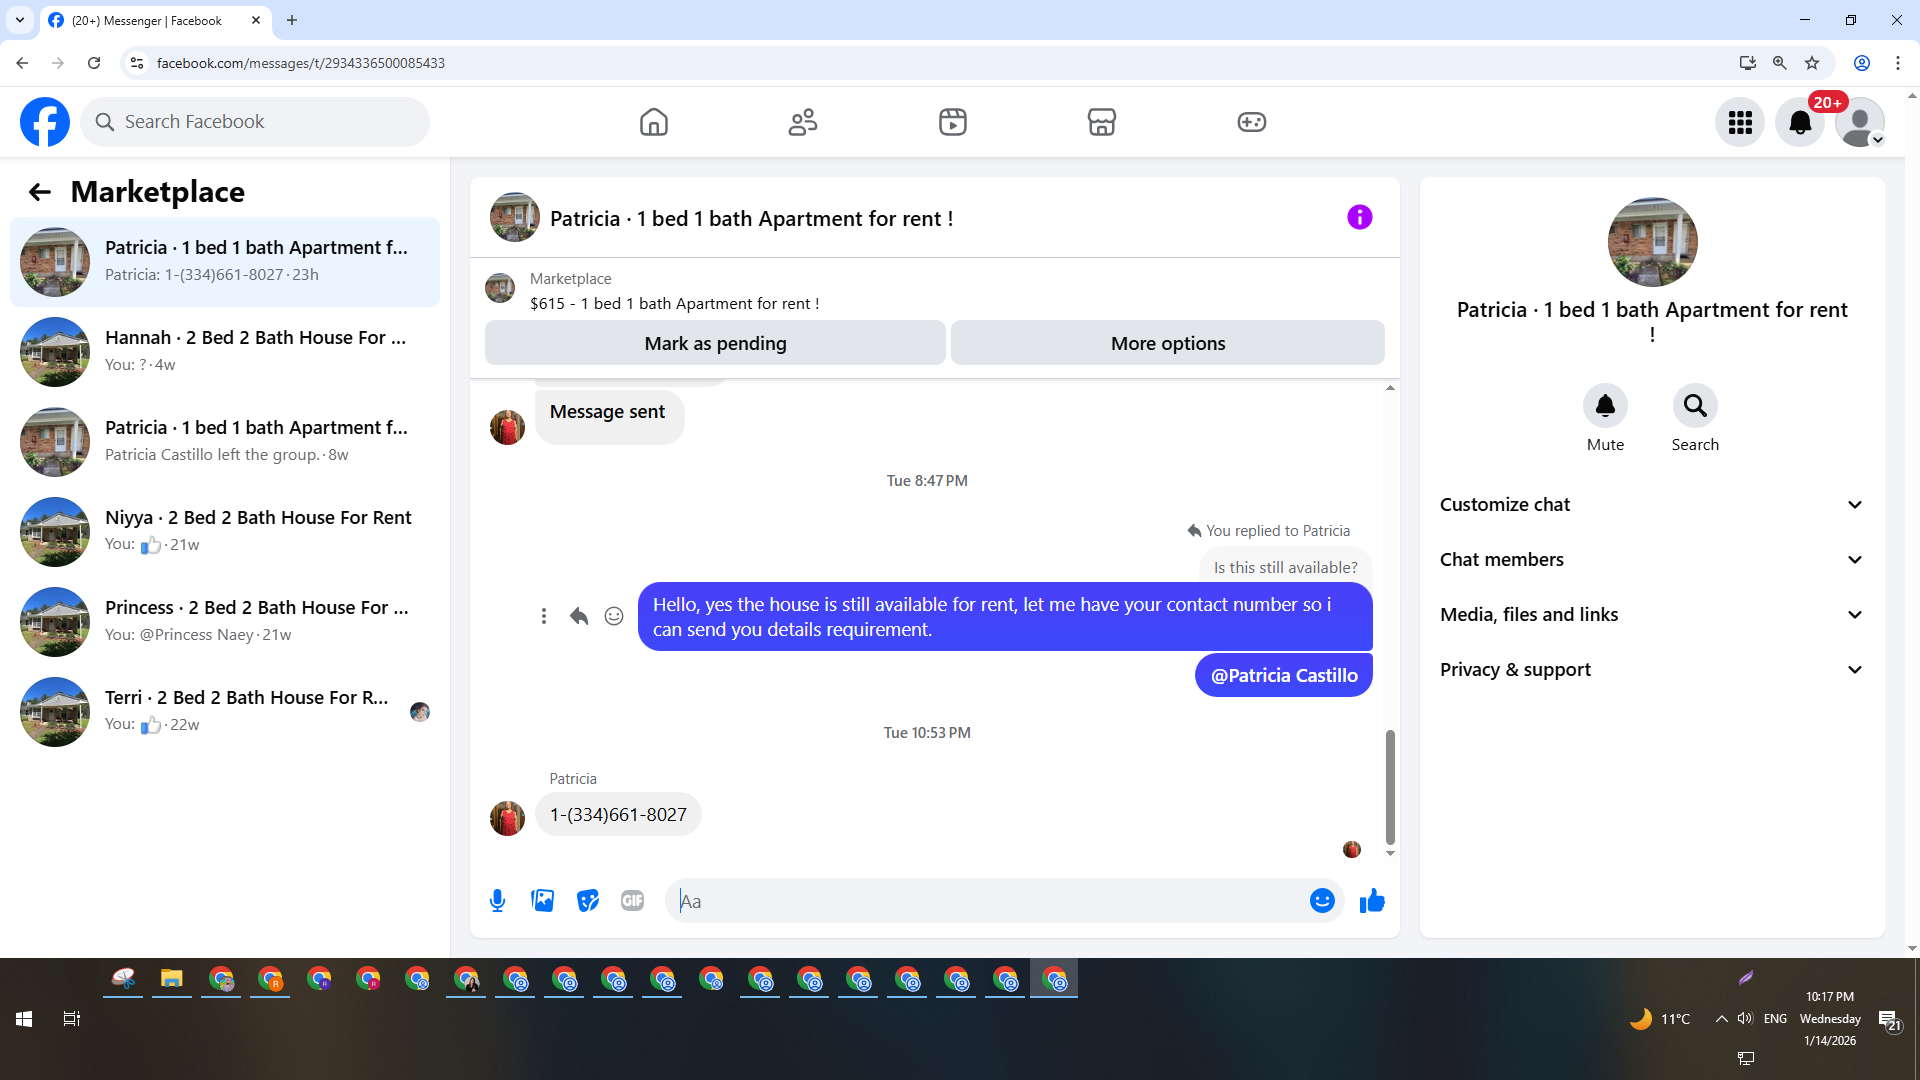Screen dimensions: 1920x1080
Task: Click the Mark as pending button
Action: (x=715, y=343)
